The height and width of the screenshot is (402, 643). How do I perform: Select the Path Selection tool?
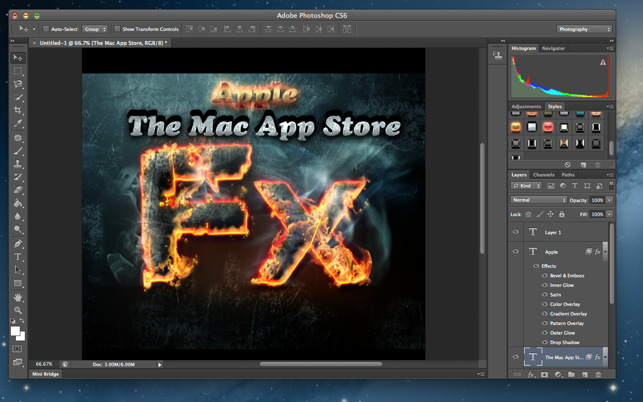[x=18, y=270]
